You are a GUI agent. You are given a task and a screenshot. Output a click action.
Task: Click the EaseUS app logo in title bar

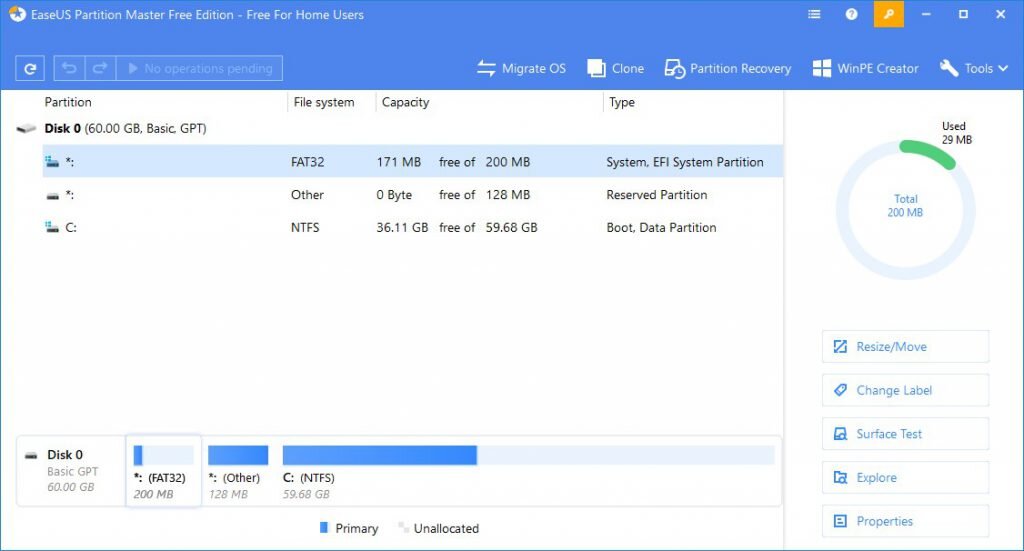(17, 14)
